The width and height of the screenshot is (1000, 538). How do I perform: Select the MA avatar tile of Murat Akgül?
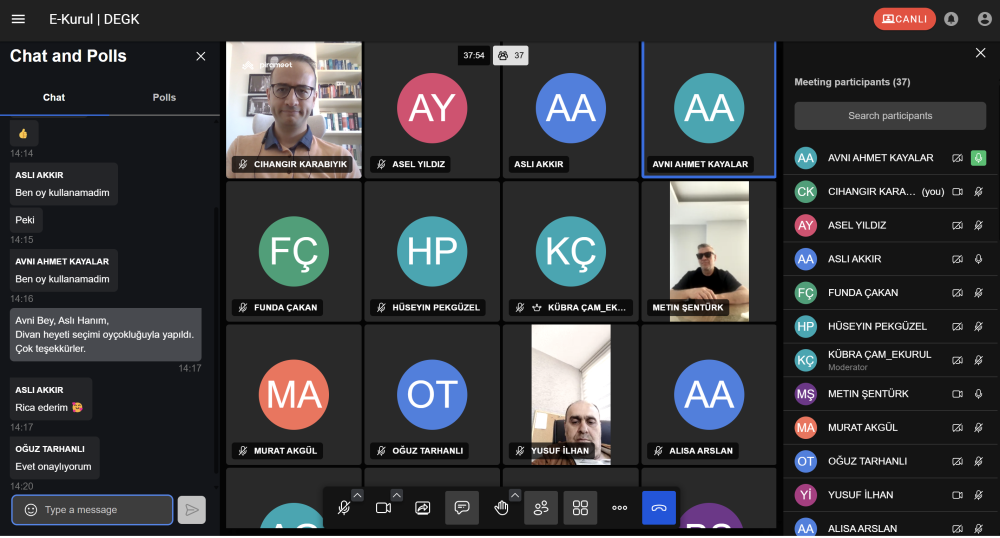294,395
